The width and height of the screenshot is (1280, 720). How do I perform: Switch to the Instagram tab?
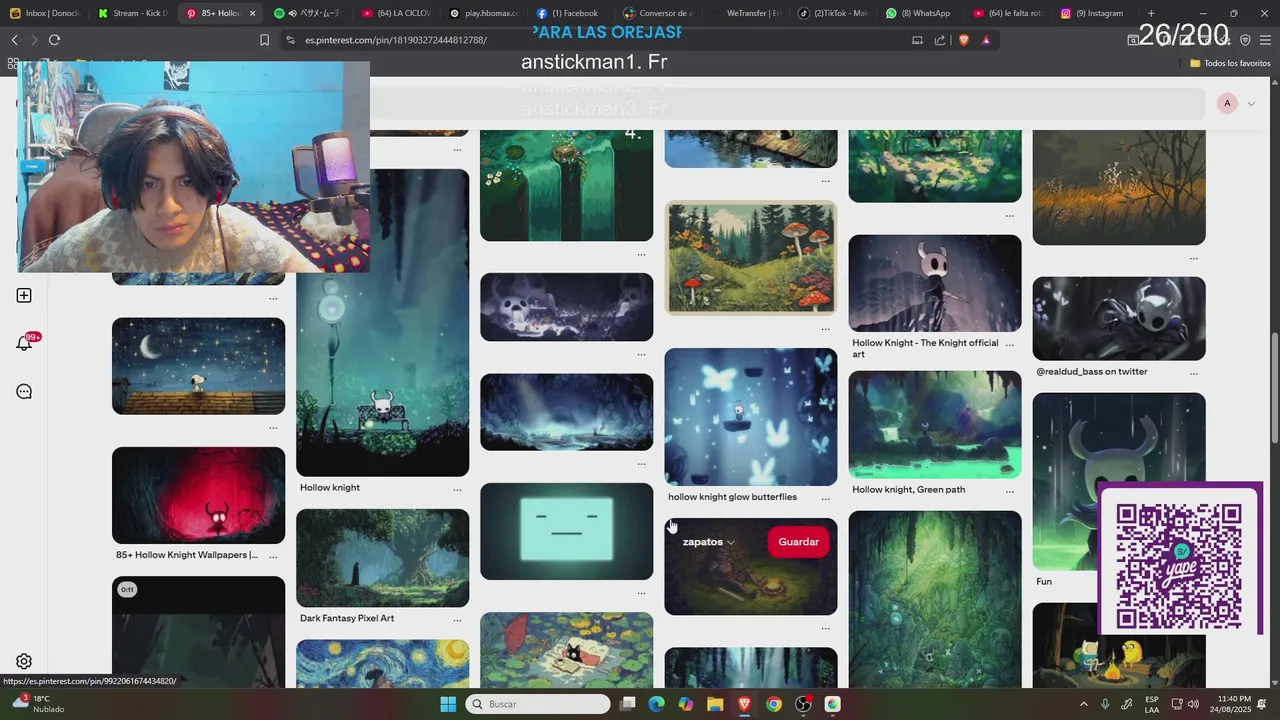point(1096,13)
